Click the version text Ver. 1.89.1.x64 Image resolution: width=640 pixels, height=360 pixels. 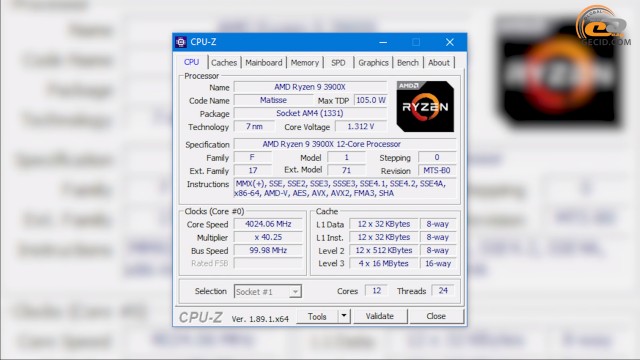260,319
